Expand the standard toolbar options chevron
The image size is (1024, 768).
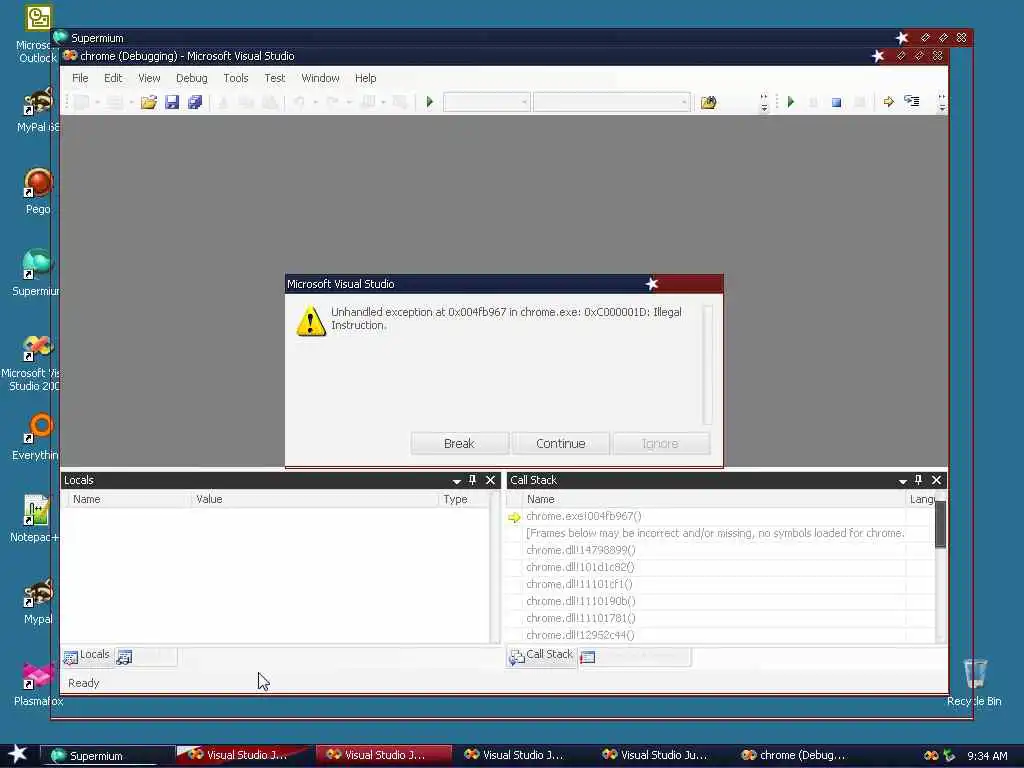click(x=763, y=103)
